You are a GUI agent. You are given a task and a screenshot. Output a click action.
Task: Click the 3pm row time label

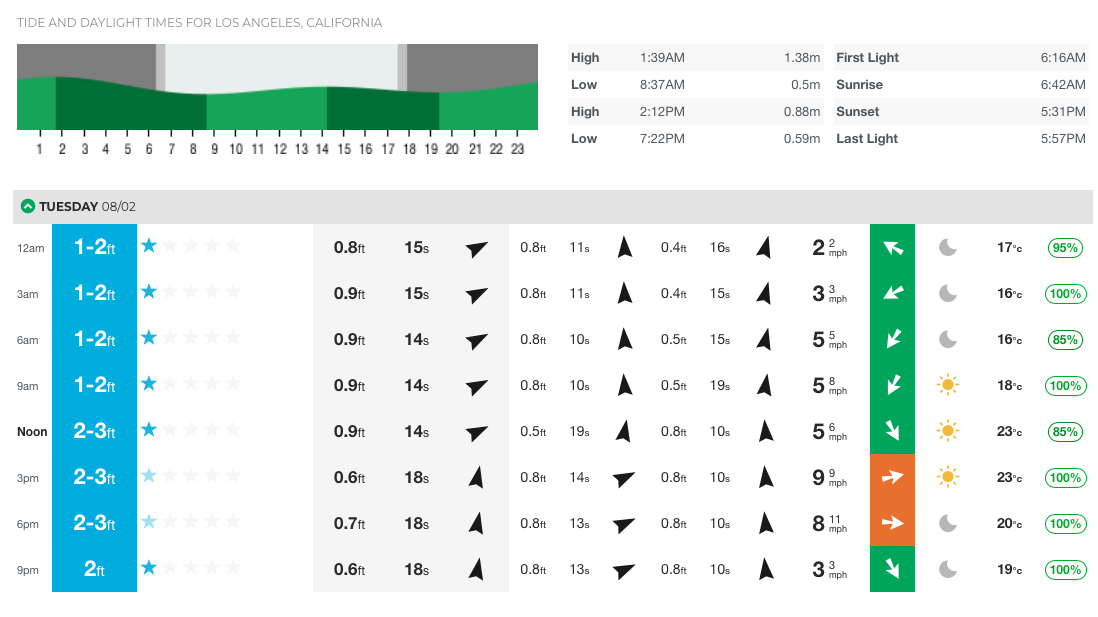[28, 478]
